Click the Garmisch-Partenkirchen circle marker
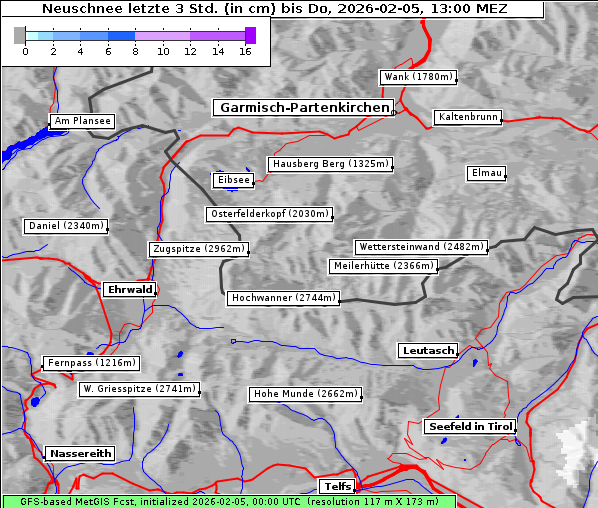The width and height of the screenshot is (598, 508). (x=394, y=113)
